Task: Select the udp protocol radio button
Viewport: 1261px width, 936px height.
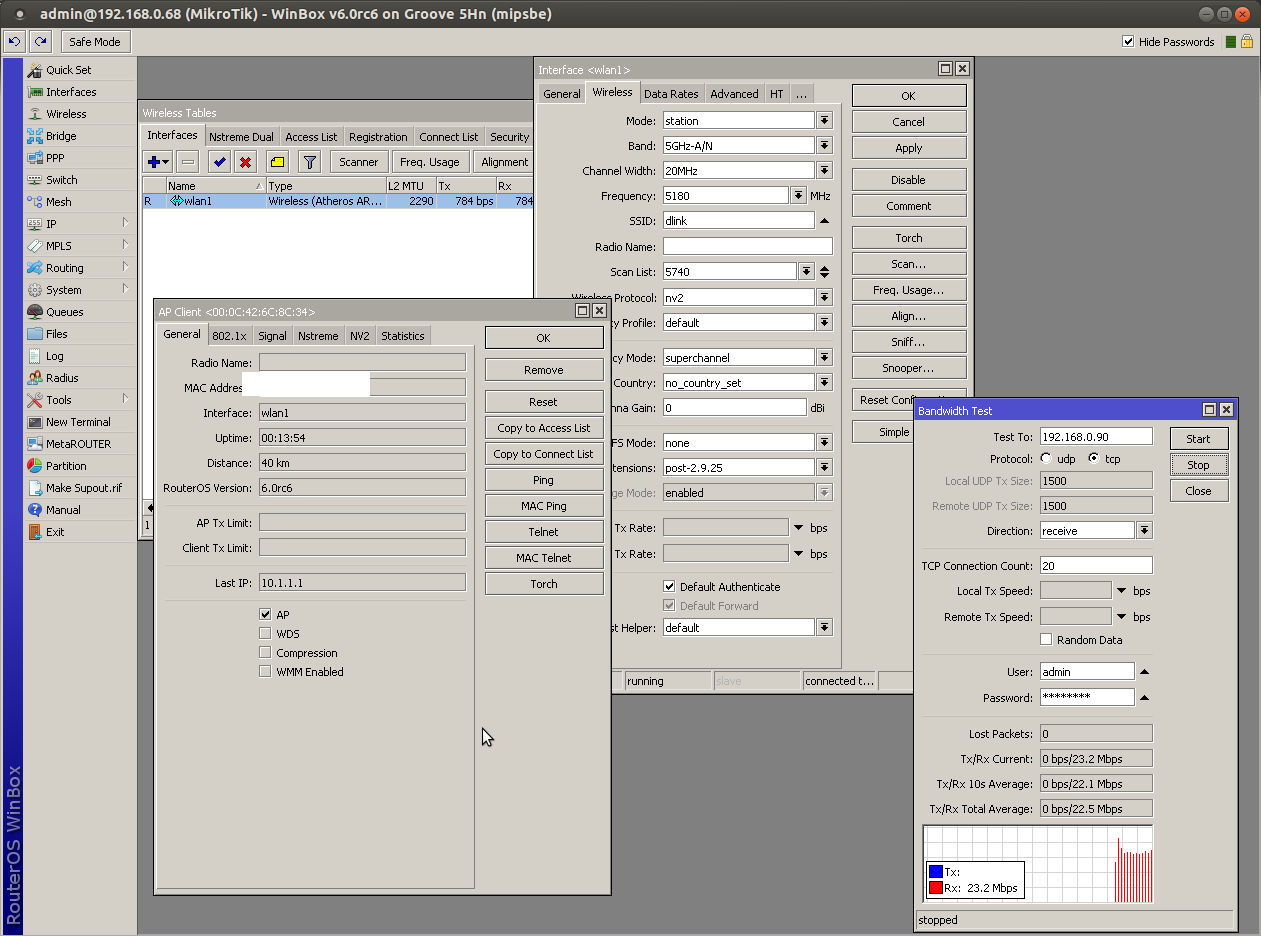Action: click(1046, 459)
